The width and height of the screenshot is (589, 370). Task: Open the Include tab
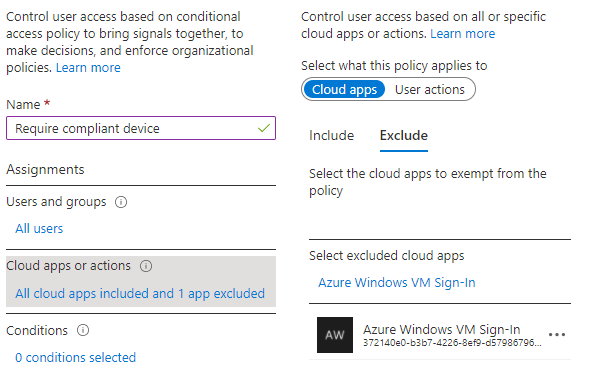tap(331, 136)
